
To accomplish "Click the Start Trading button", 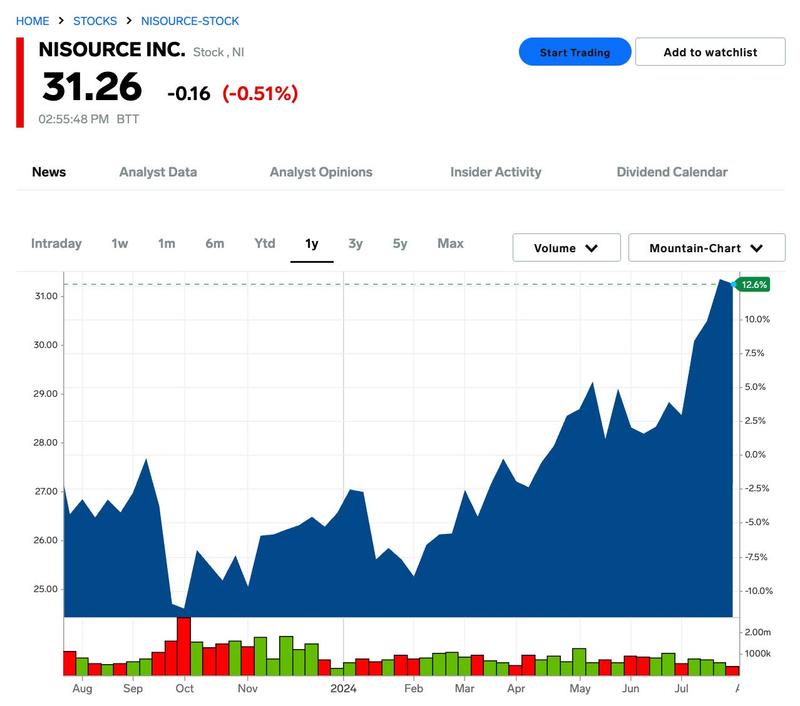I will tap(575, 52).
